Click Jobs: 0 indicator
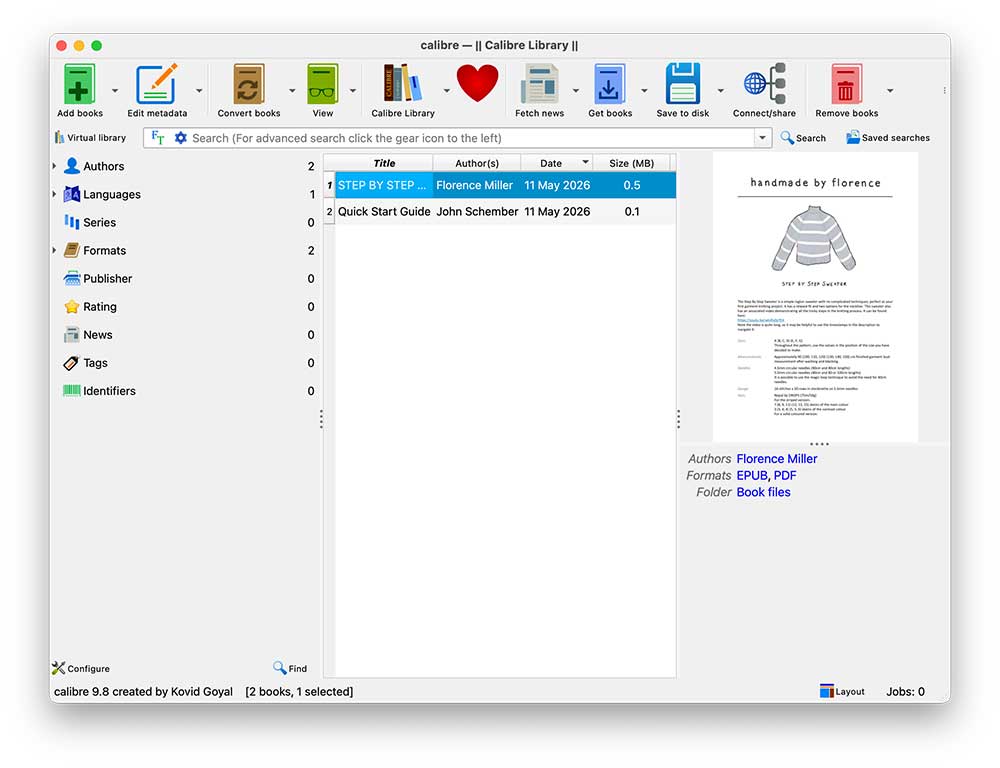1000x768 pixels. 905,691
